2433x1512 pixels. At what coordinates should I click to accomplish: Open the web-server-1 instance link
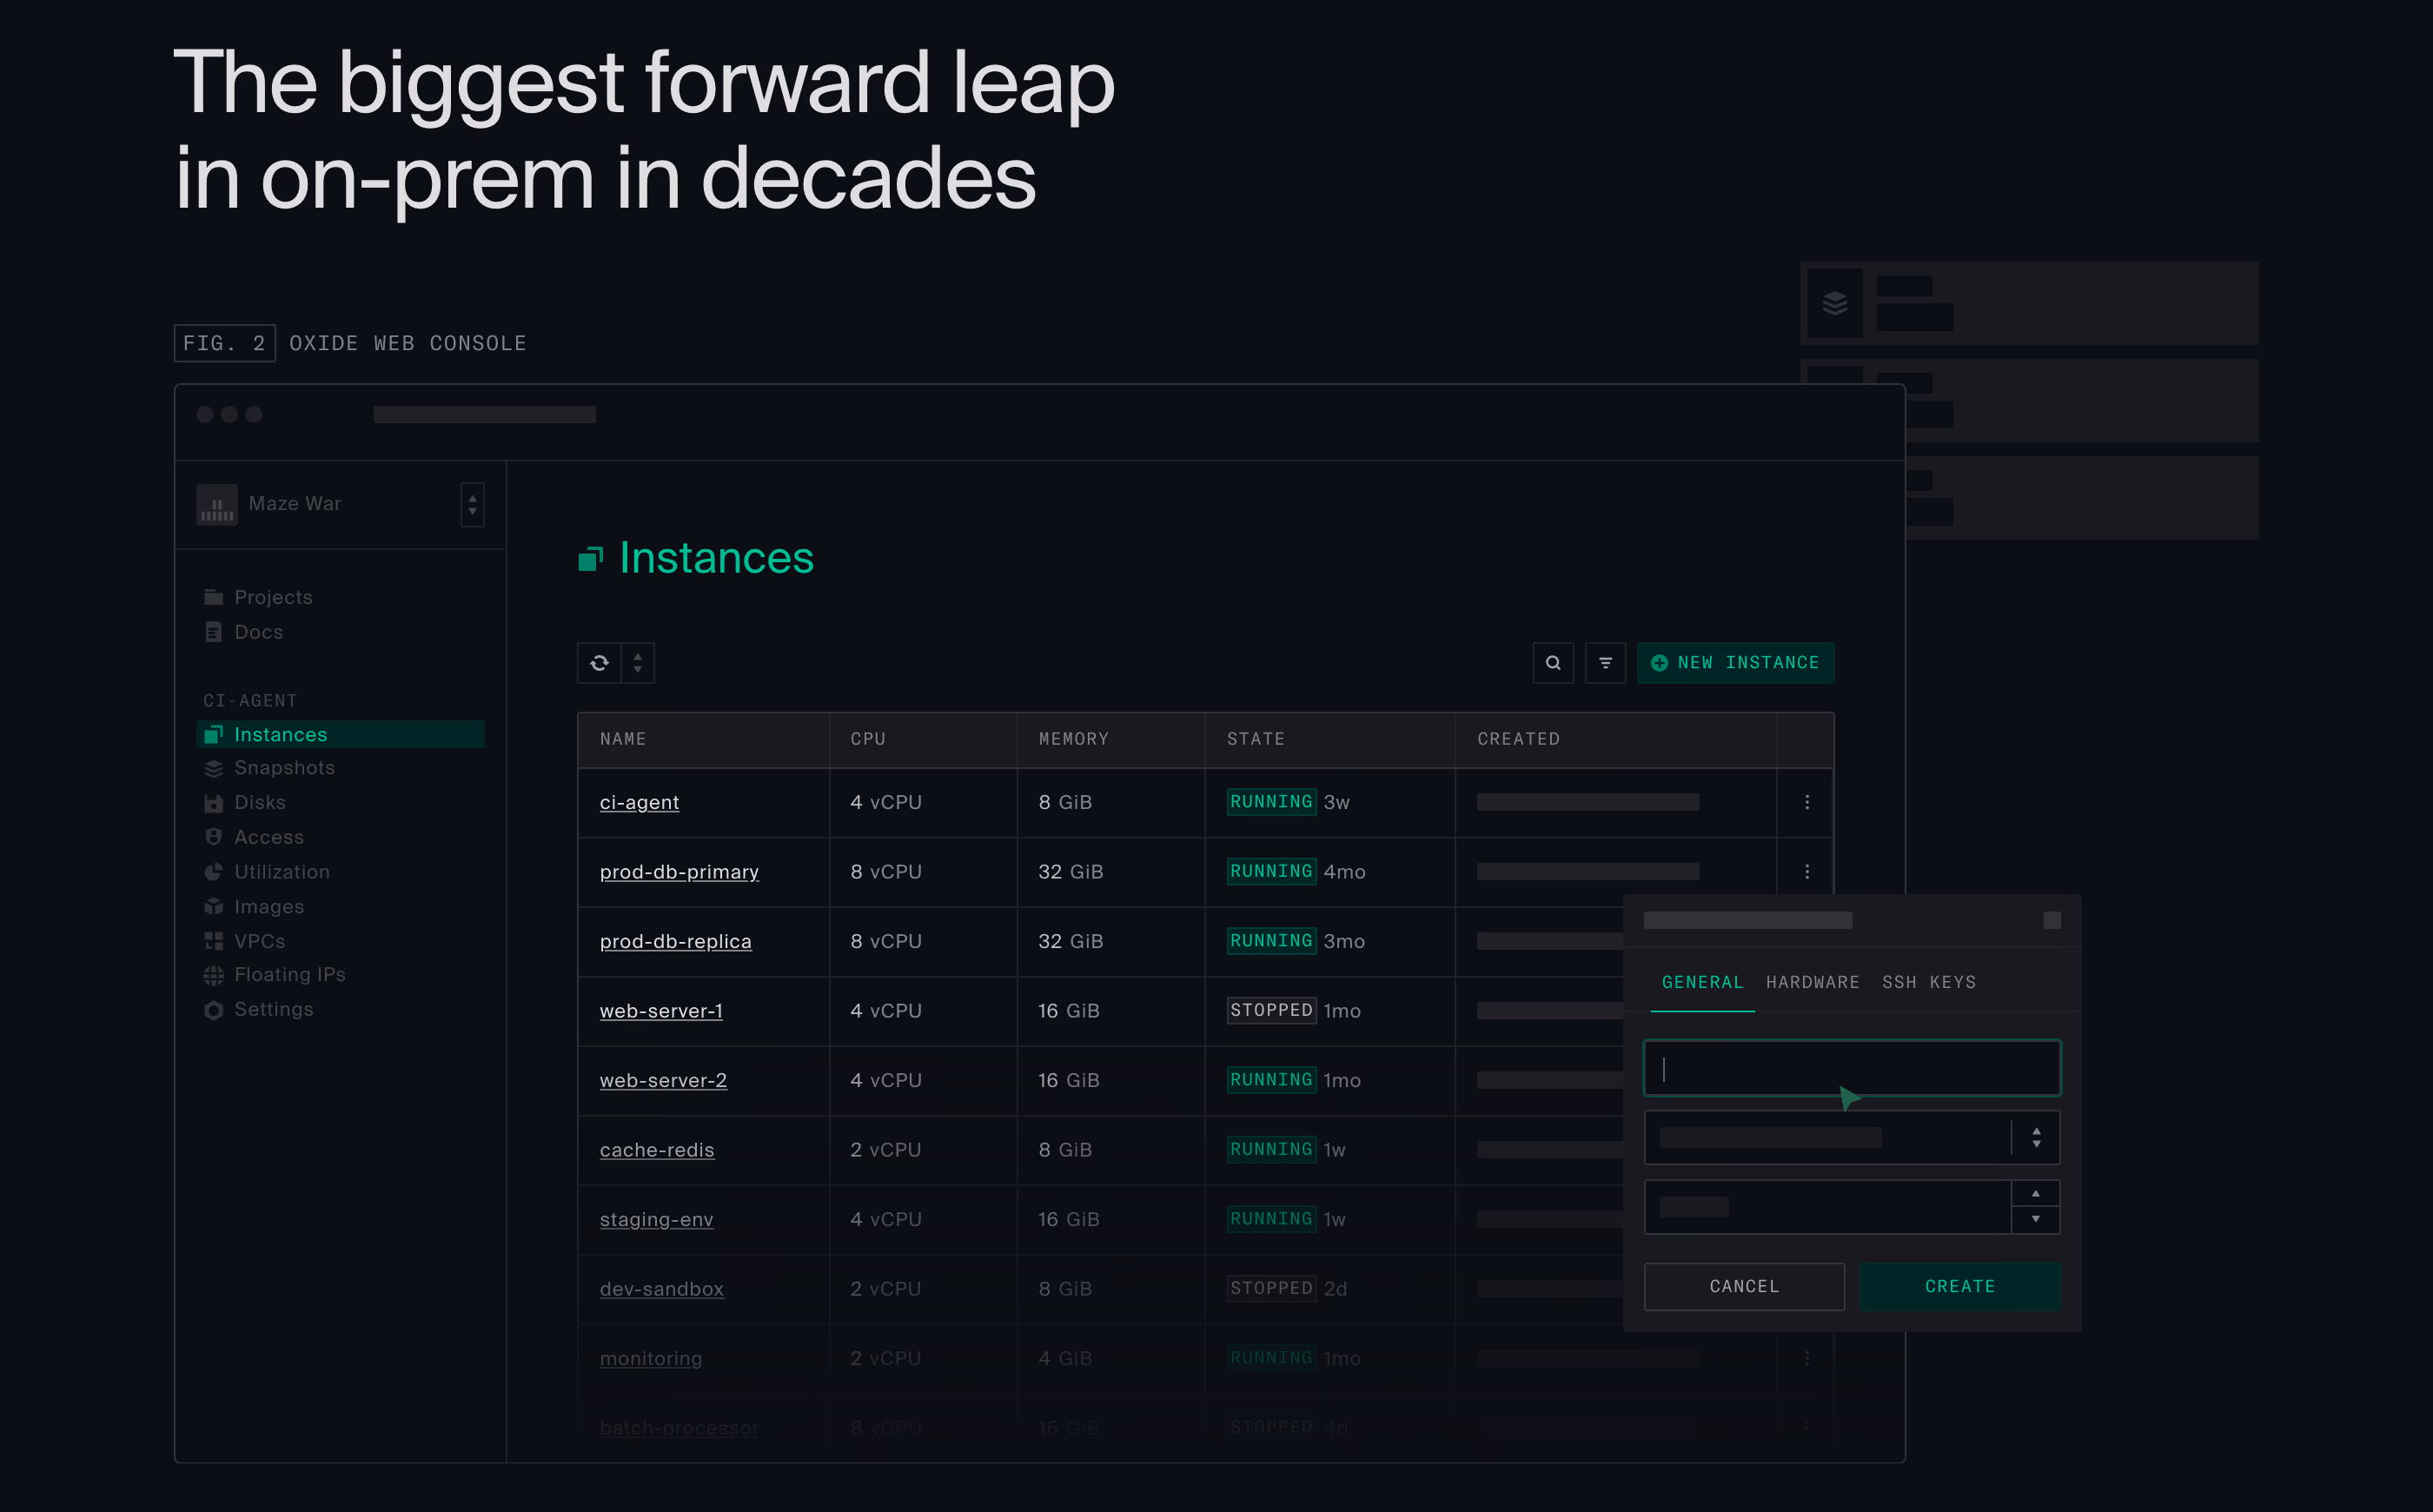661,1011
